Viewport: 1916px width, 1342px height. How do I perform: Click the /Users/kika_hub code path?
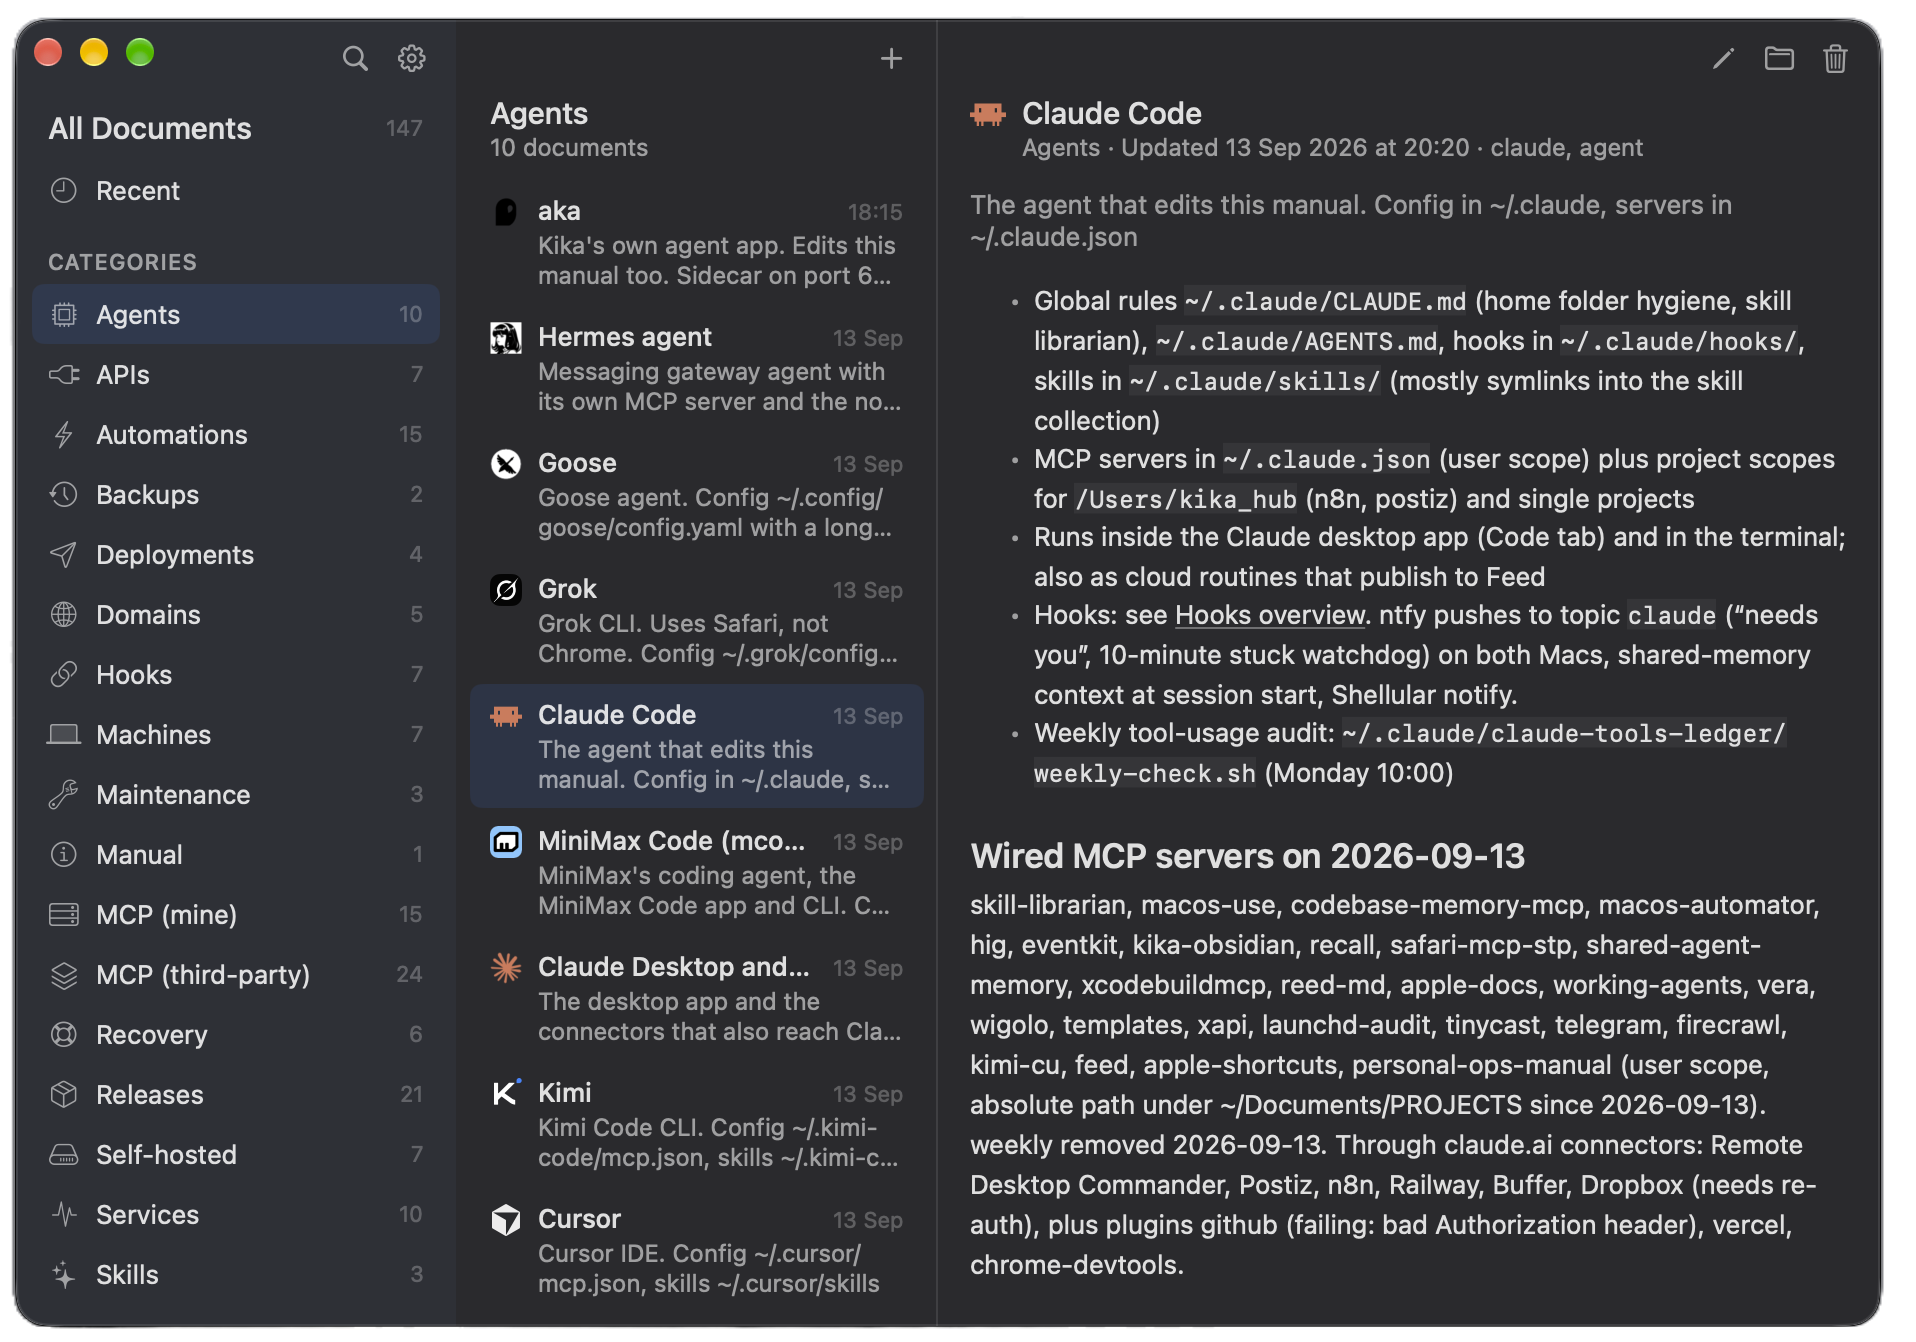[1185, 500]
